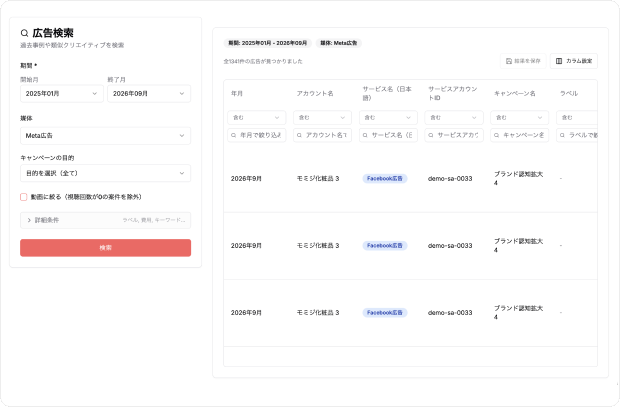The height and width of the screenshot is (407, 620).
Task: Open the 開始月 2025年01月 dropdown
Action: click(62, 94)
